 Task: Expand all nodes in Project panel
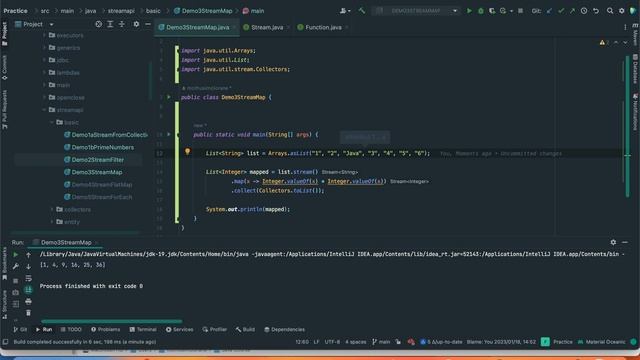coord(110,24)
